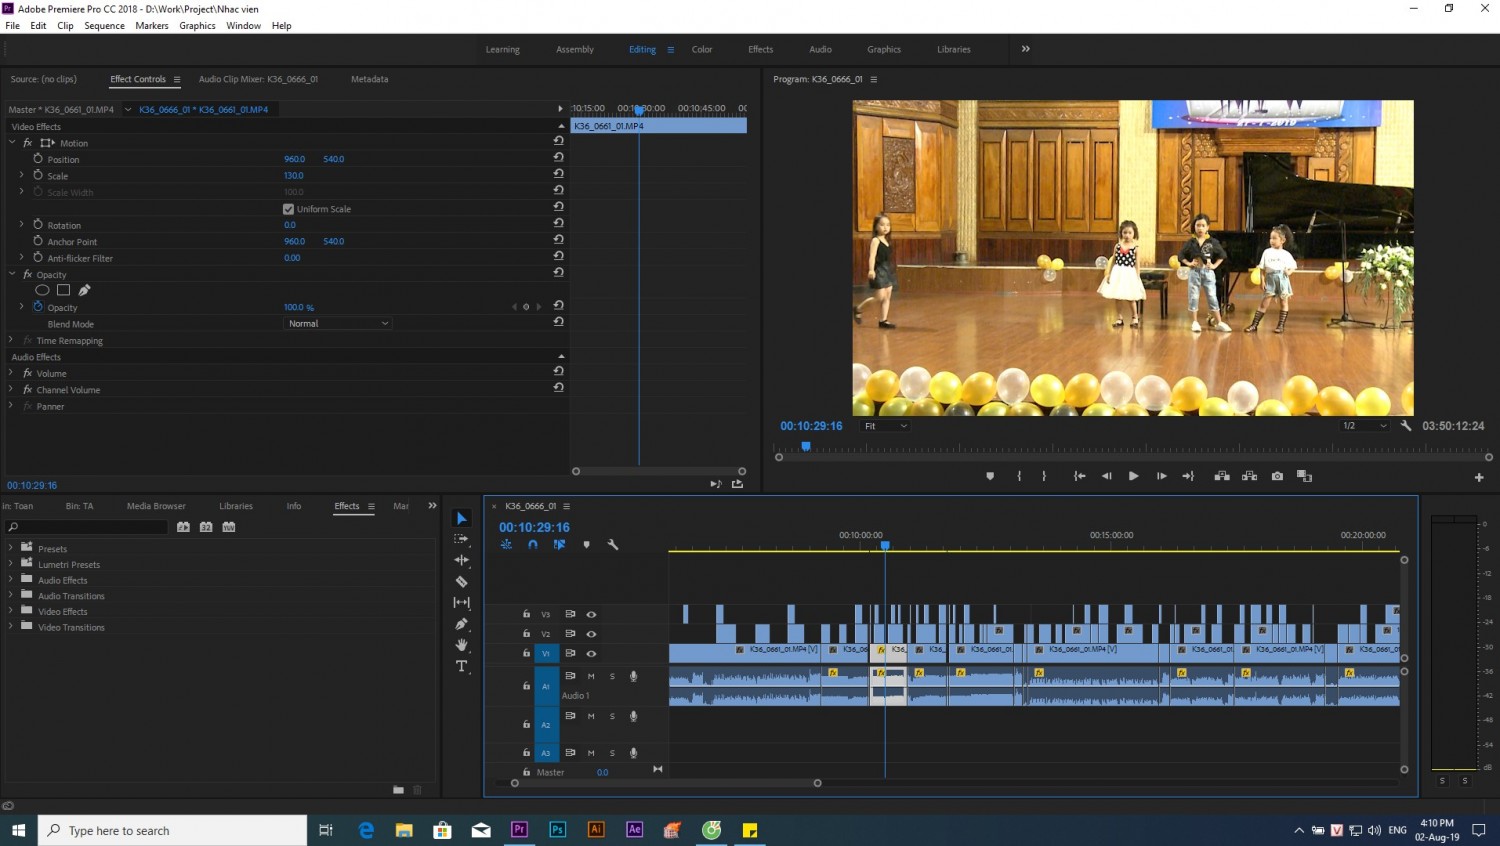Viewport: 1500px width, 846px height.
Task: Click the Export Frame camera icon
Action: (1277, 476)
